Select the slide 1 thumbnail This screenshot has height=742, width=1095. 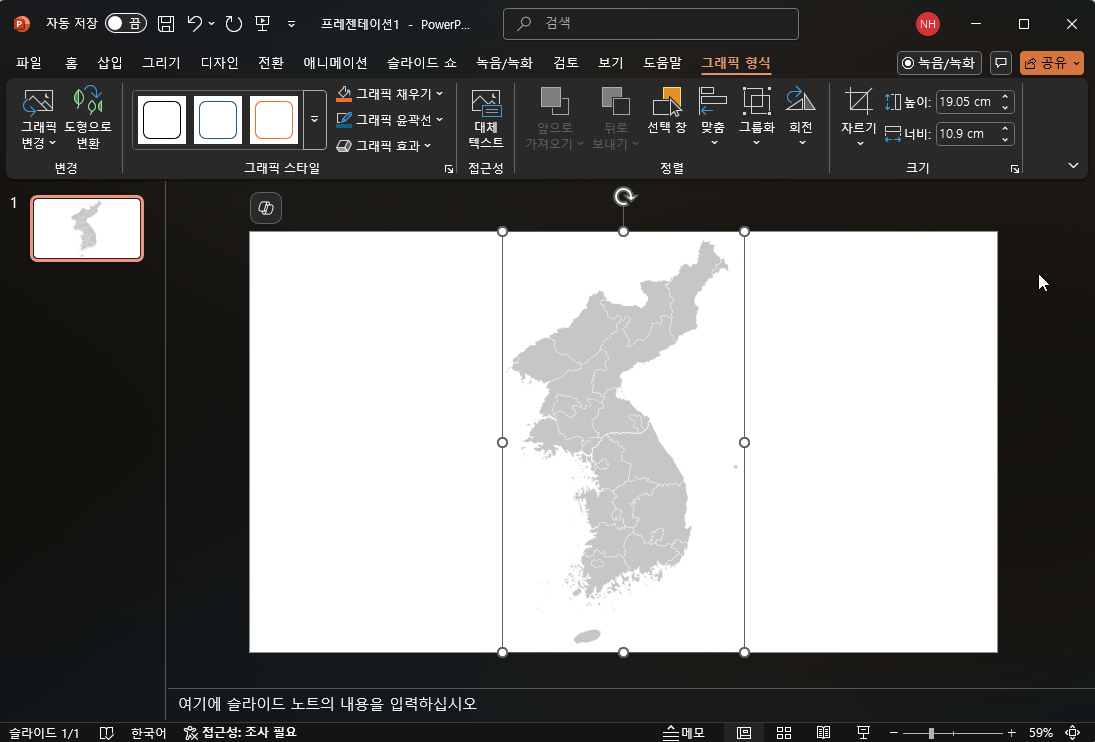[86, 228]
